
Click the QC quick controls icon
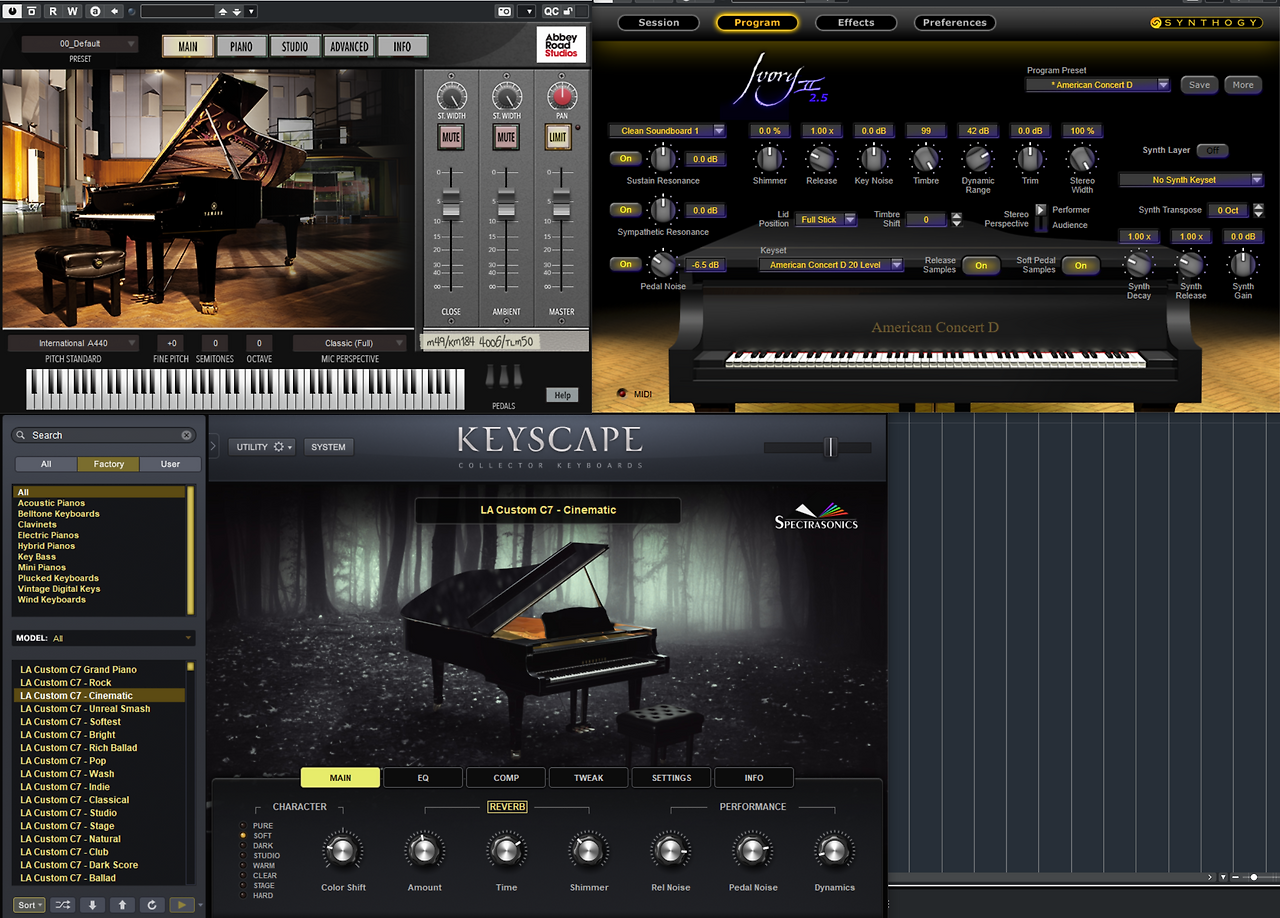click(552, 11)
